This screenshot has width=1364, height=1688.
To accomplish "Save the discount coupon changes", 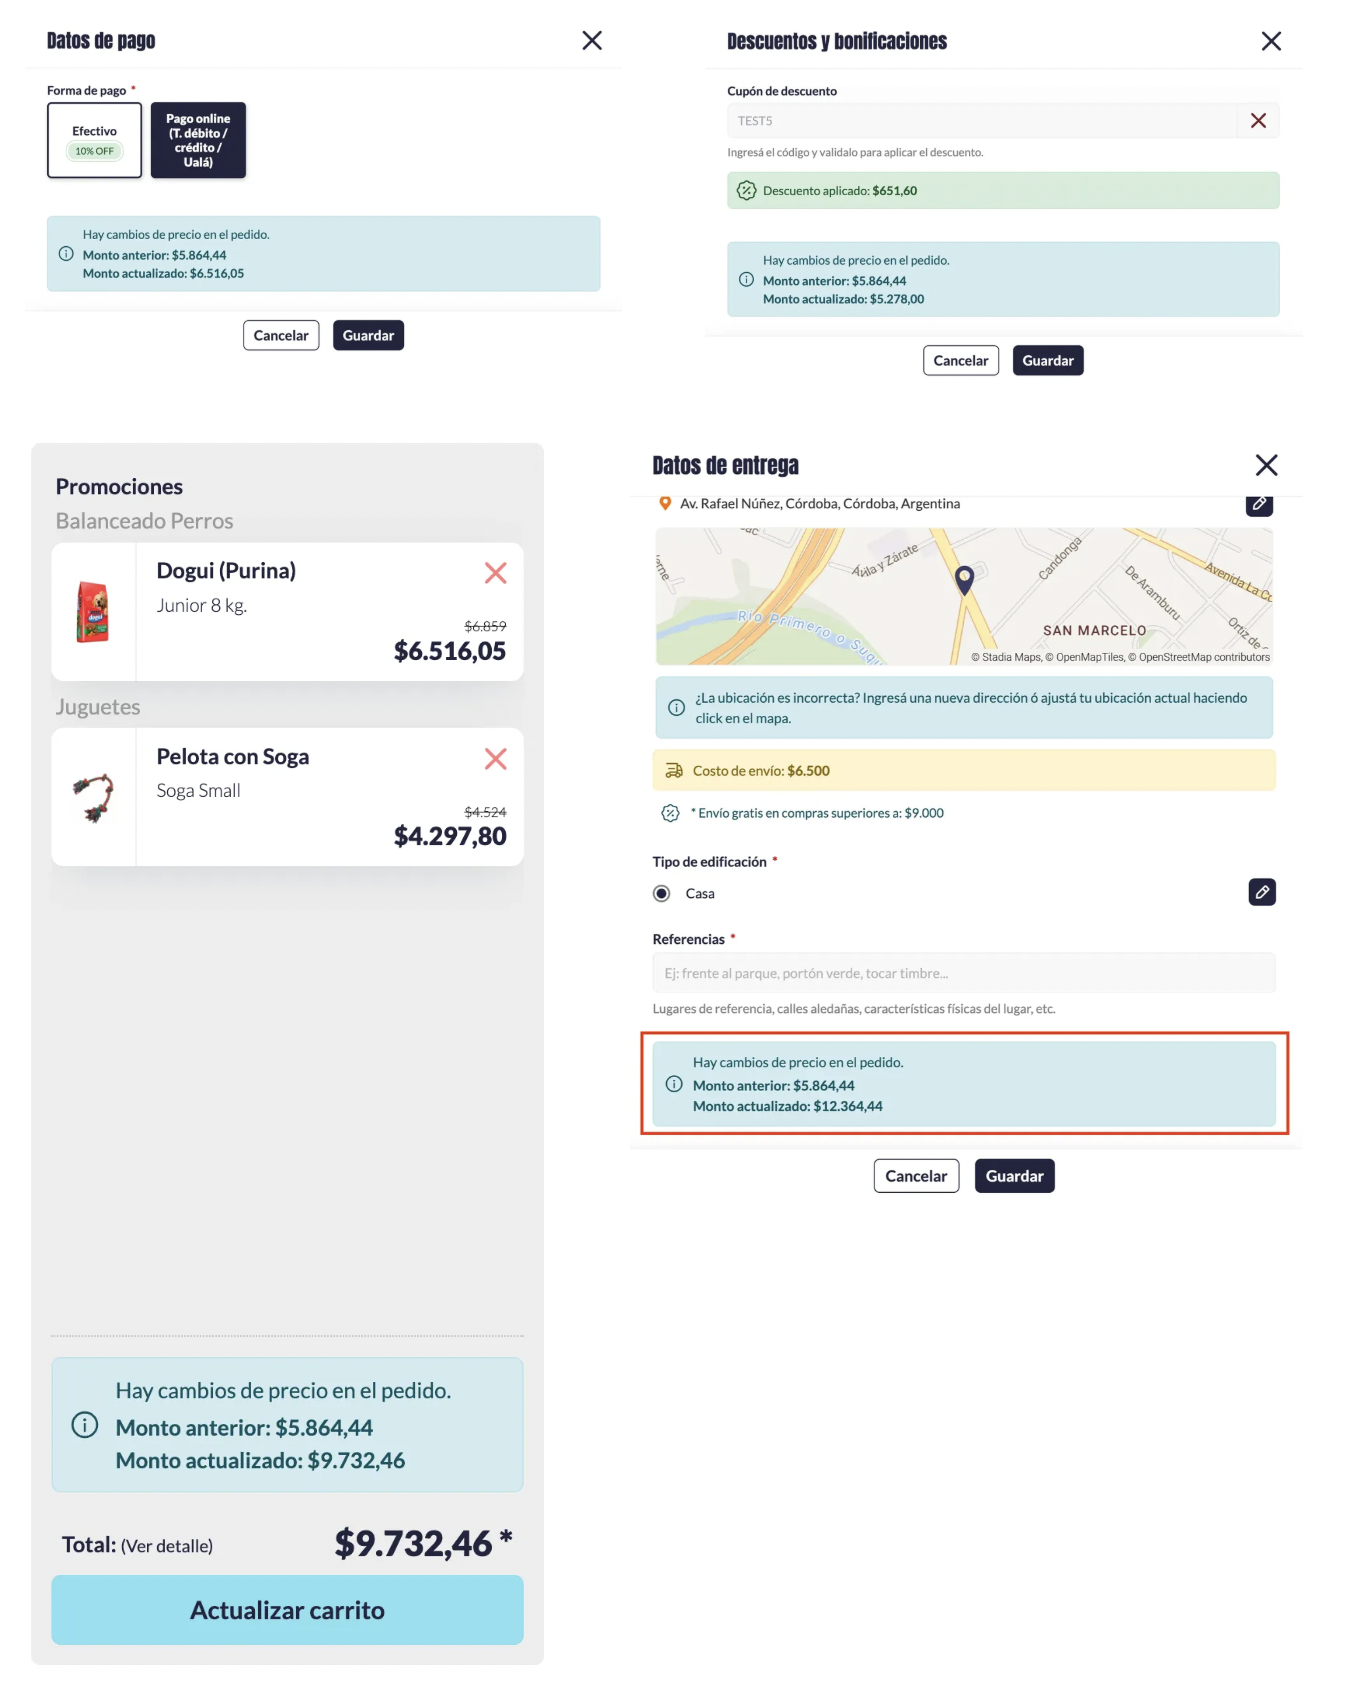I will tap(1047, 361).
